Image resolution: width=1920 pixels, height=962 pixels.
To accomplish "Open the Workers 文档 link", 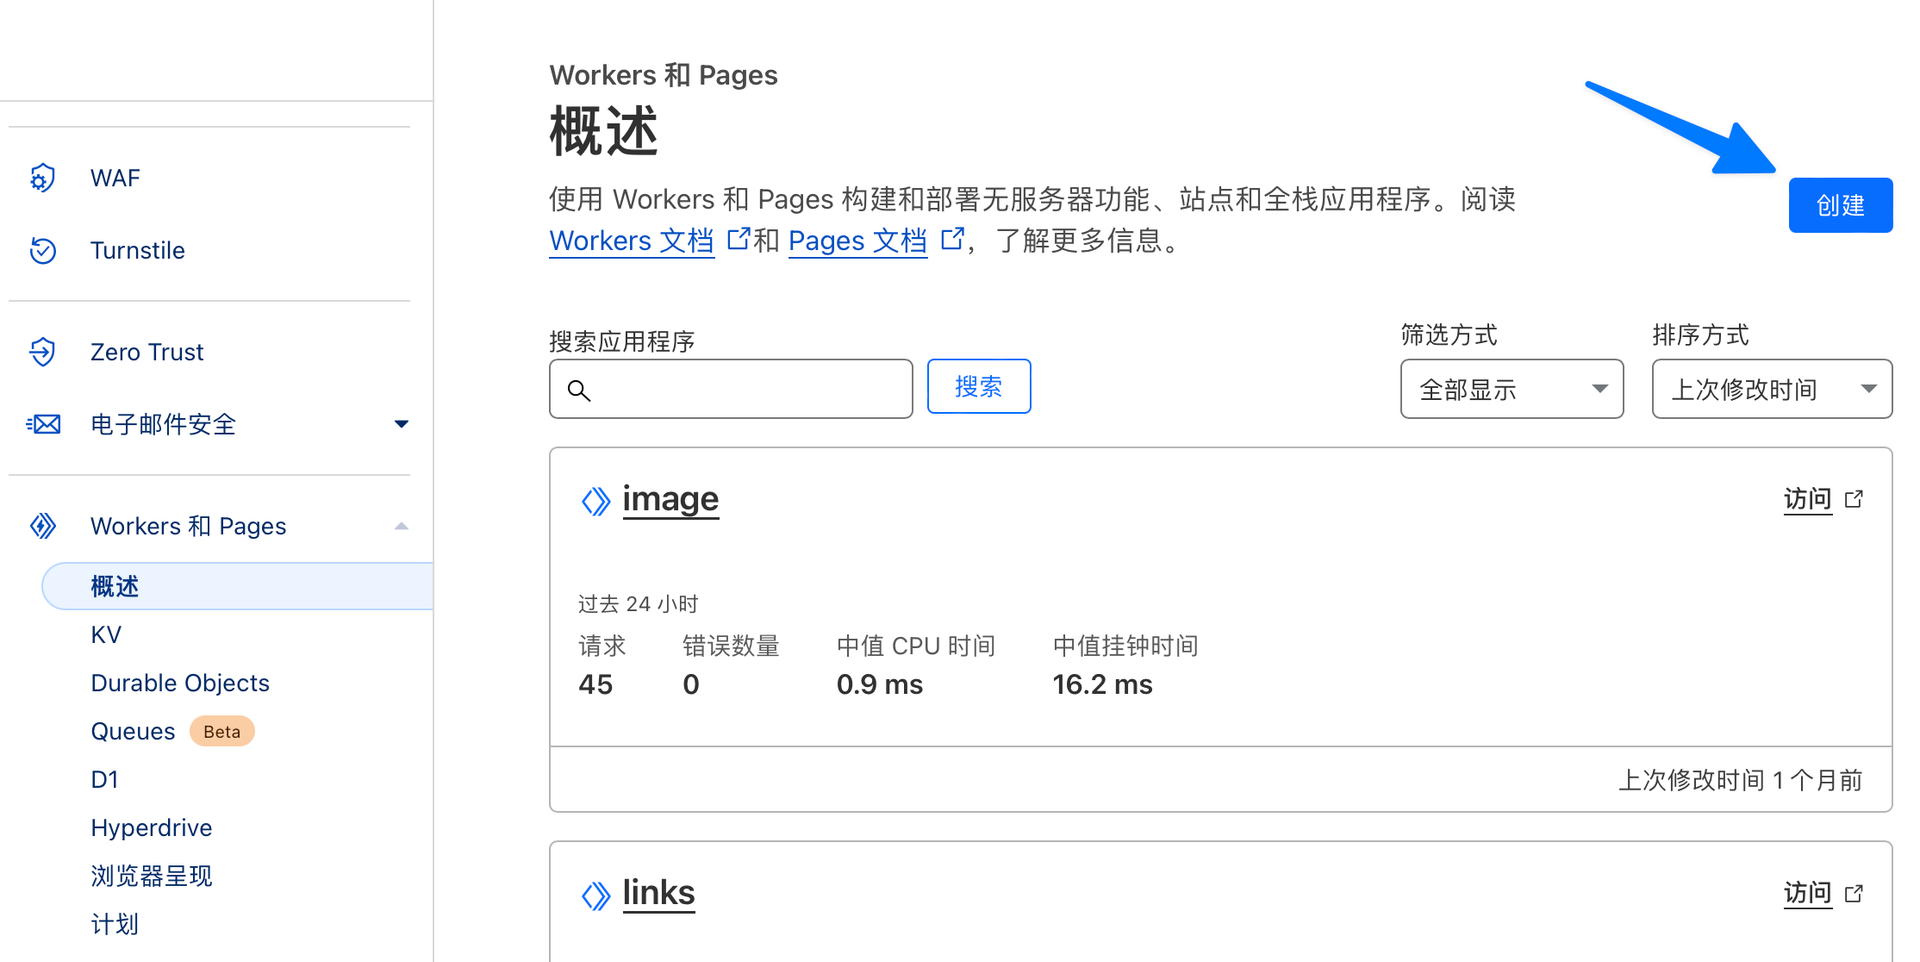I will (631, 241).
